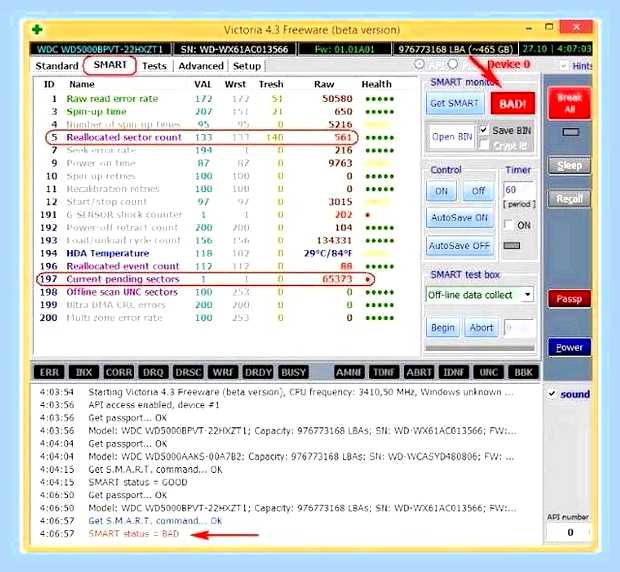The height and width of the screenshot is (572, 620).
Task: Click the API number field
Action: [x=569, y=532]
